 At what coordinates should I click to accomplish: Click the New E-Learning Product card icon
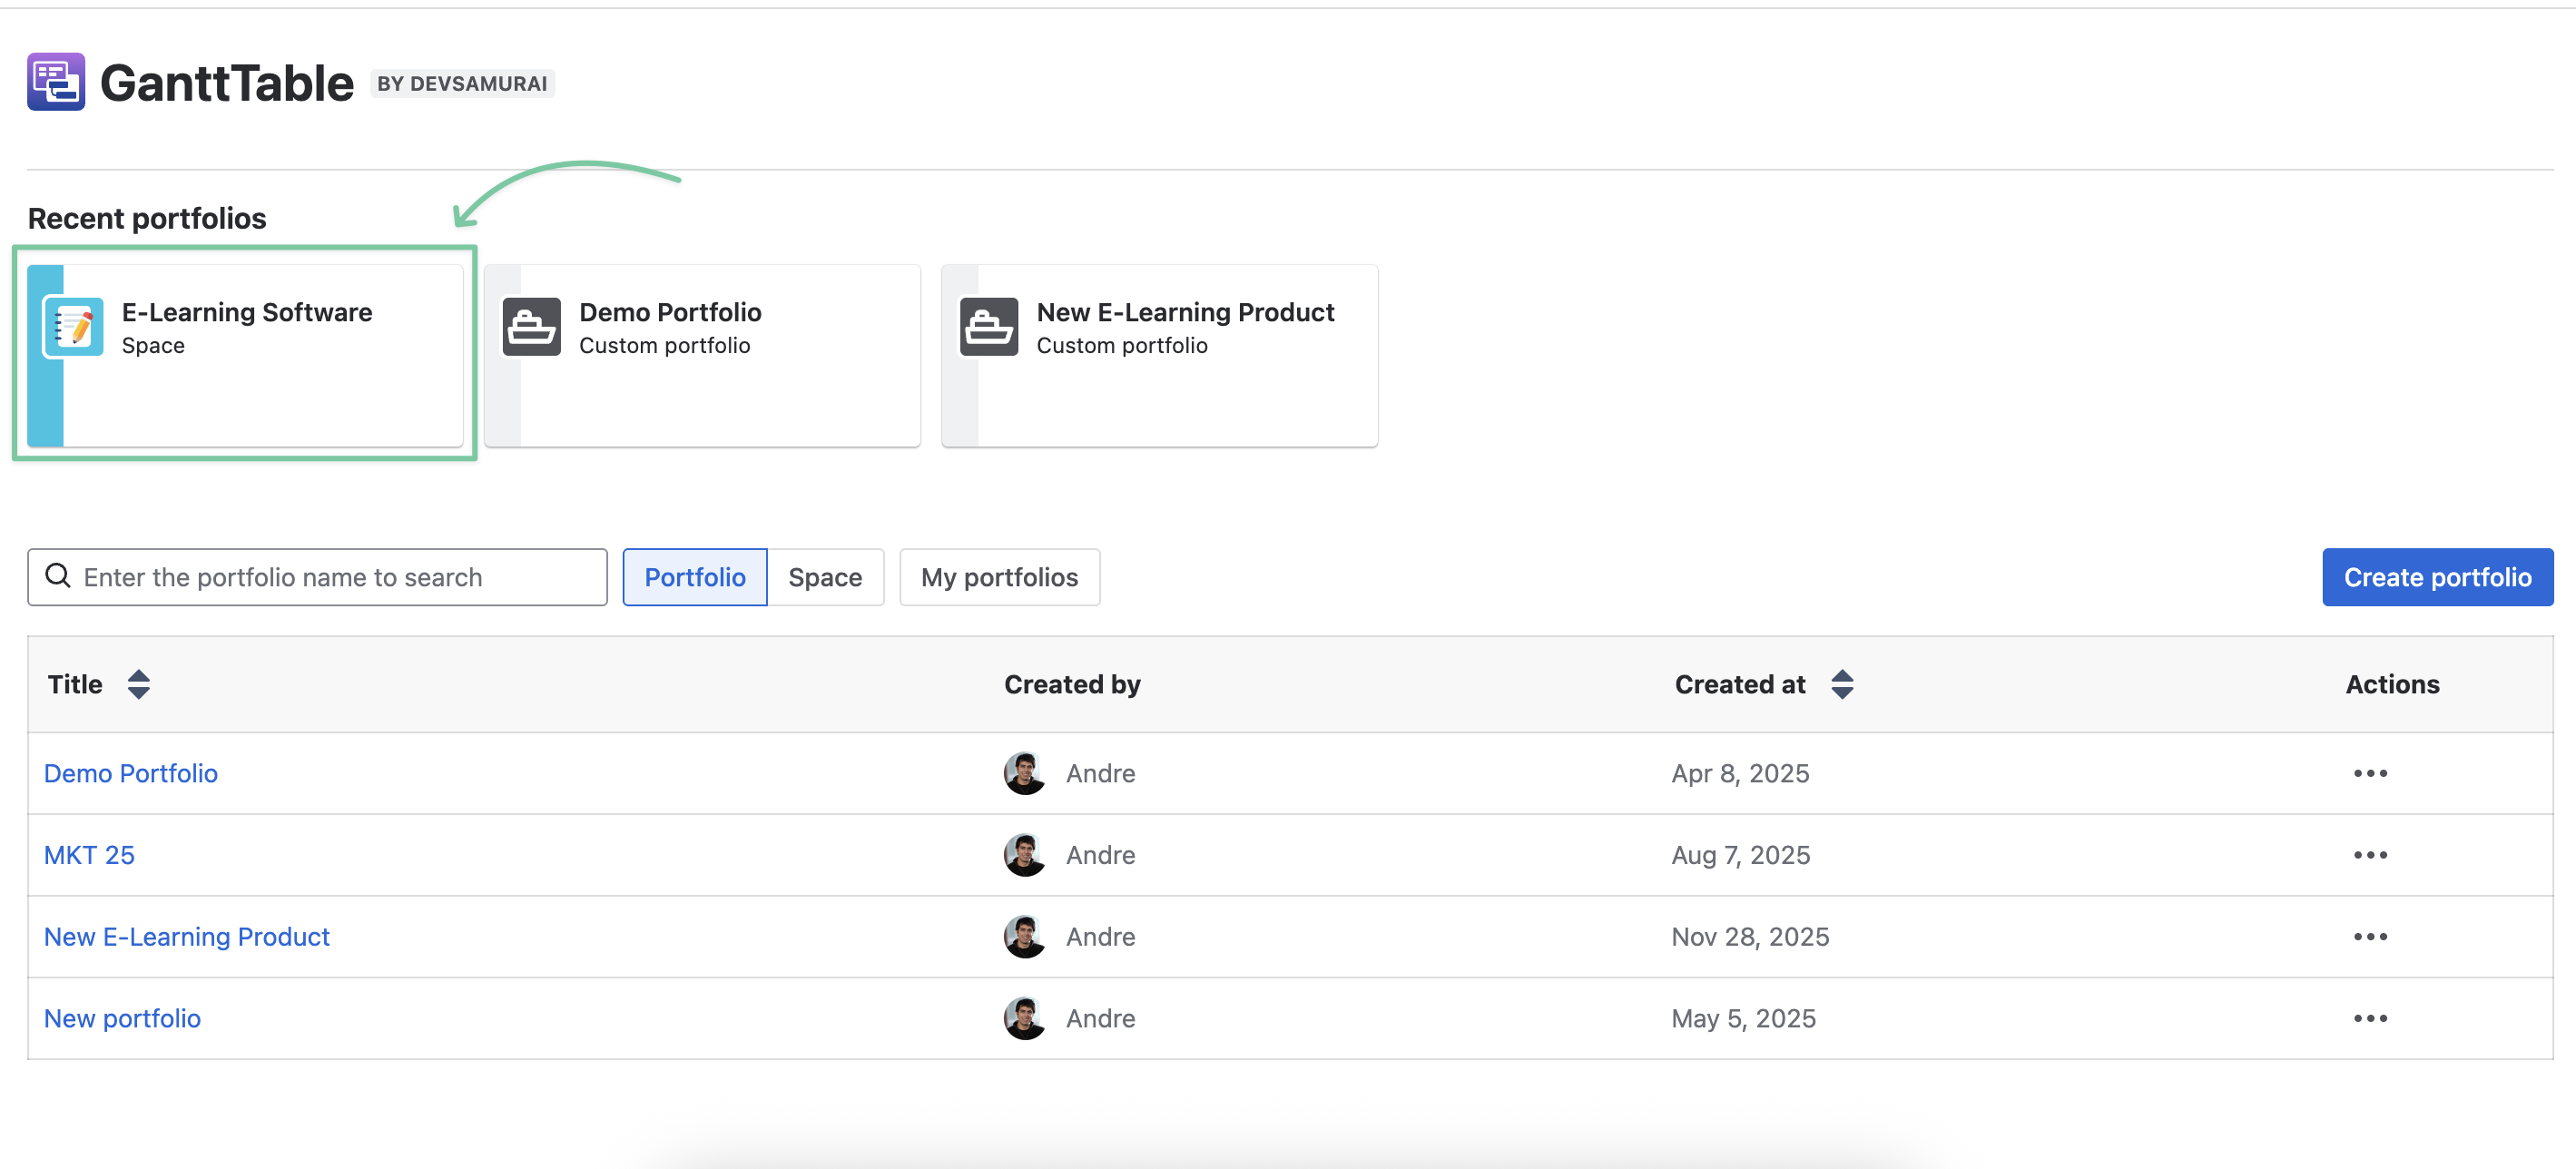989,327
